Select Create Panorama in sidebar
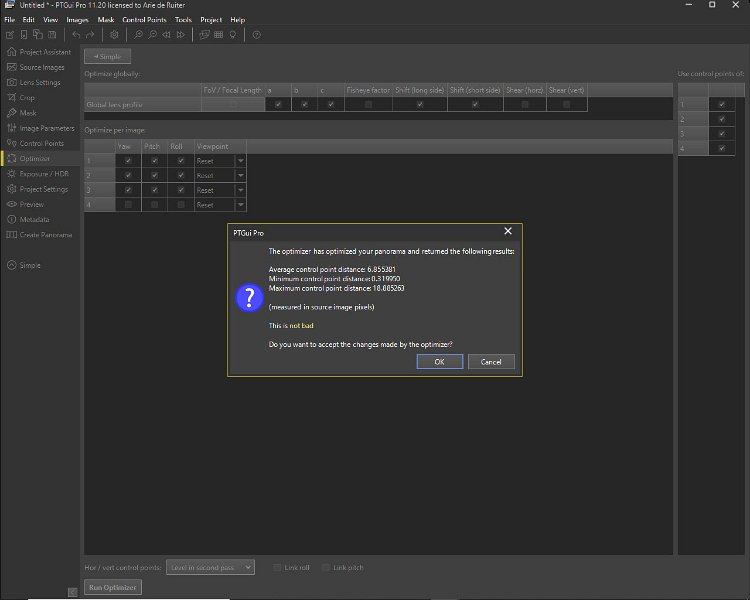750x600 pixels. pos(46,235)
